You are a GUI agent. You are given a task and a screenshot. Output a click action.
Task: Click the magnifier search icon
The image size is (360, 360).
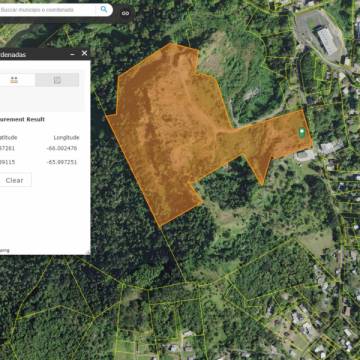point(104,9)
